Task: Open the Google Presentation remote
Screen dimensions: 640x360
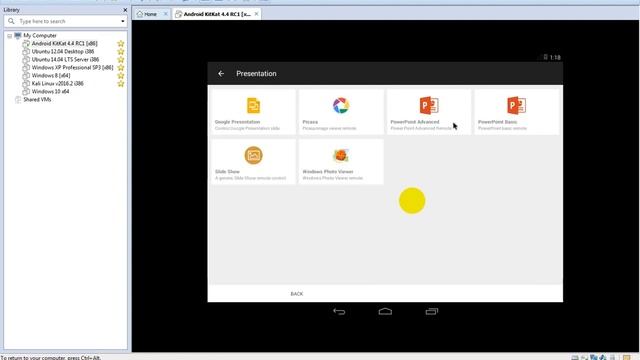Action: tap(253, 112)
